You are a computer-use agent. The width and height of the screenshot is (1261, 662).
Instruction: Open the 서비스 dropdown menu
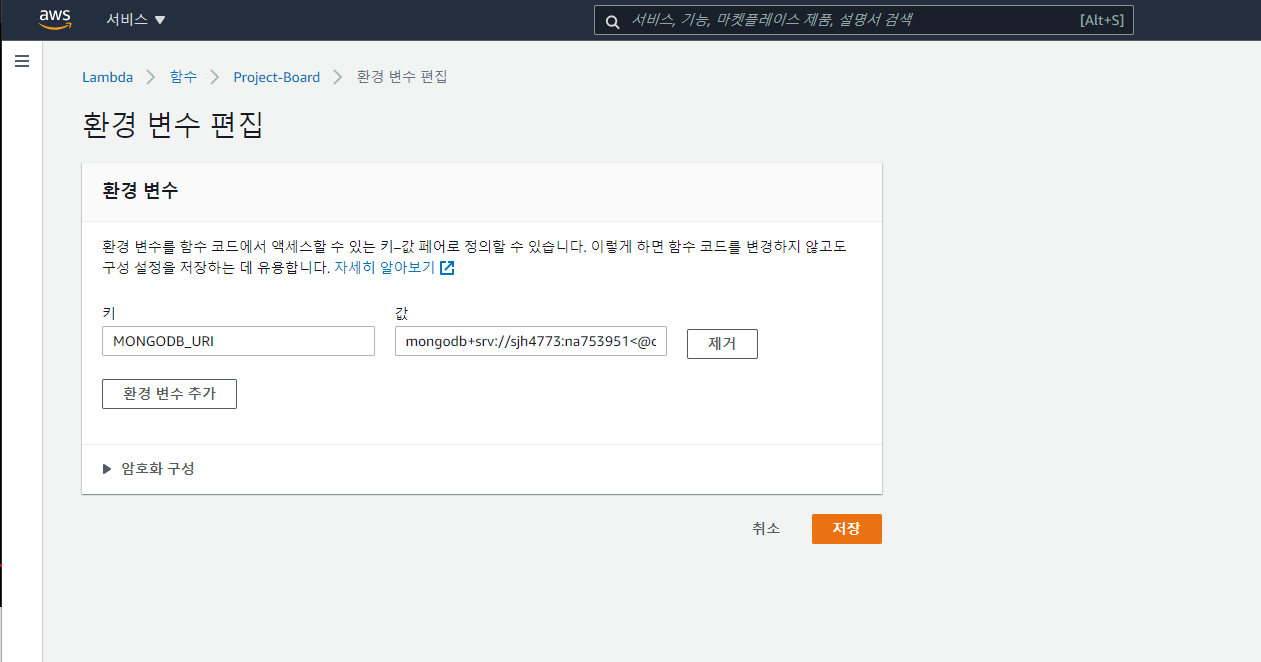pyautogui.click(x=135, y=20)
